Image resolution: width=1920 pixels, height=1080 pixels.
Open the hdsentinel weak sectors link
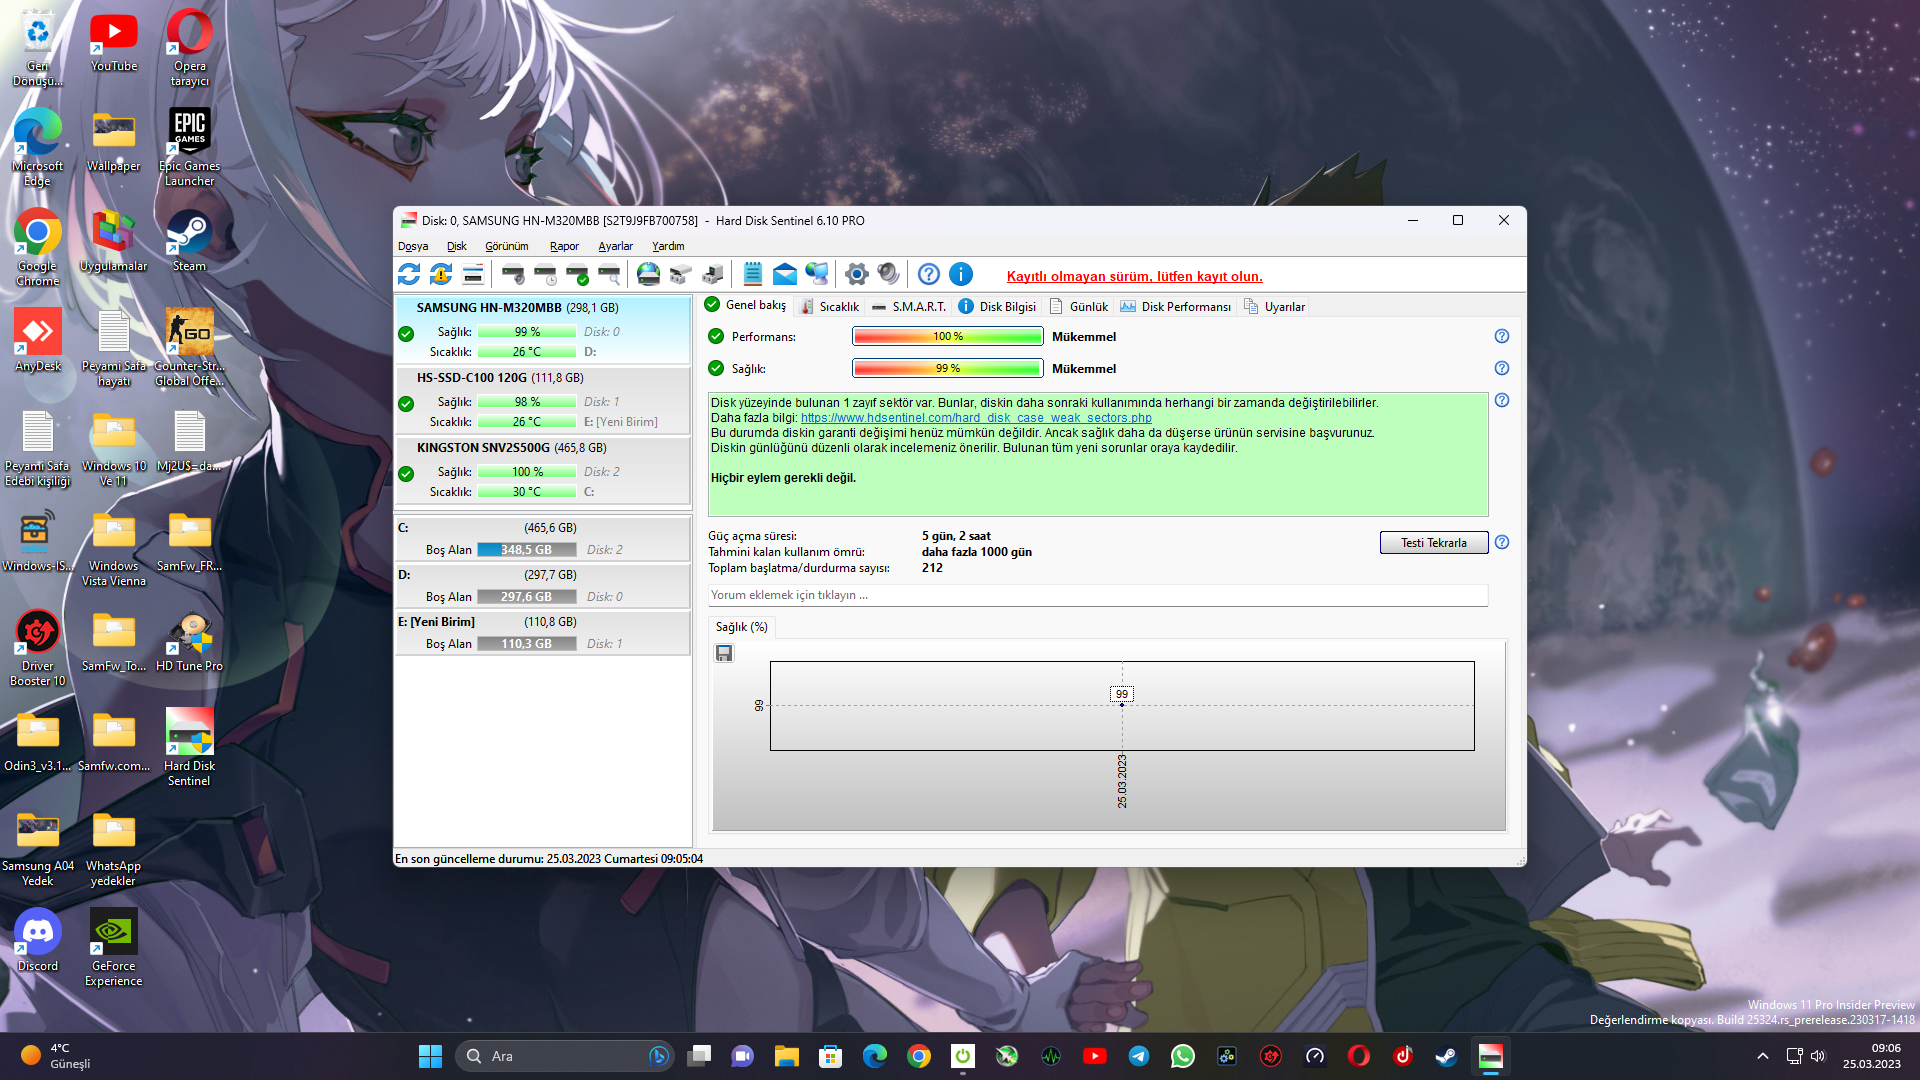pyautogui.click(x=975, y=418)
